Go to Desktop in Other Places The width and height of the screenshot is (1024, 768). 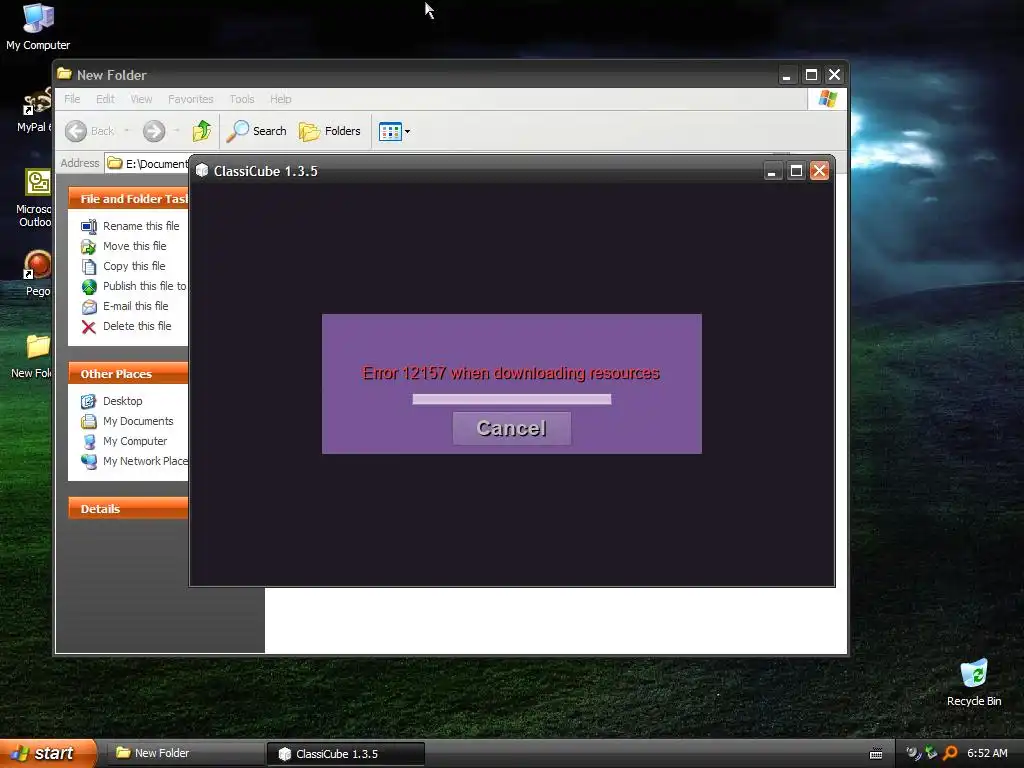point(122,401)
